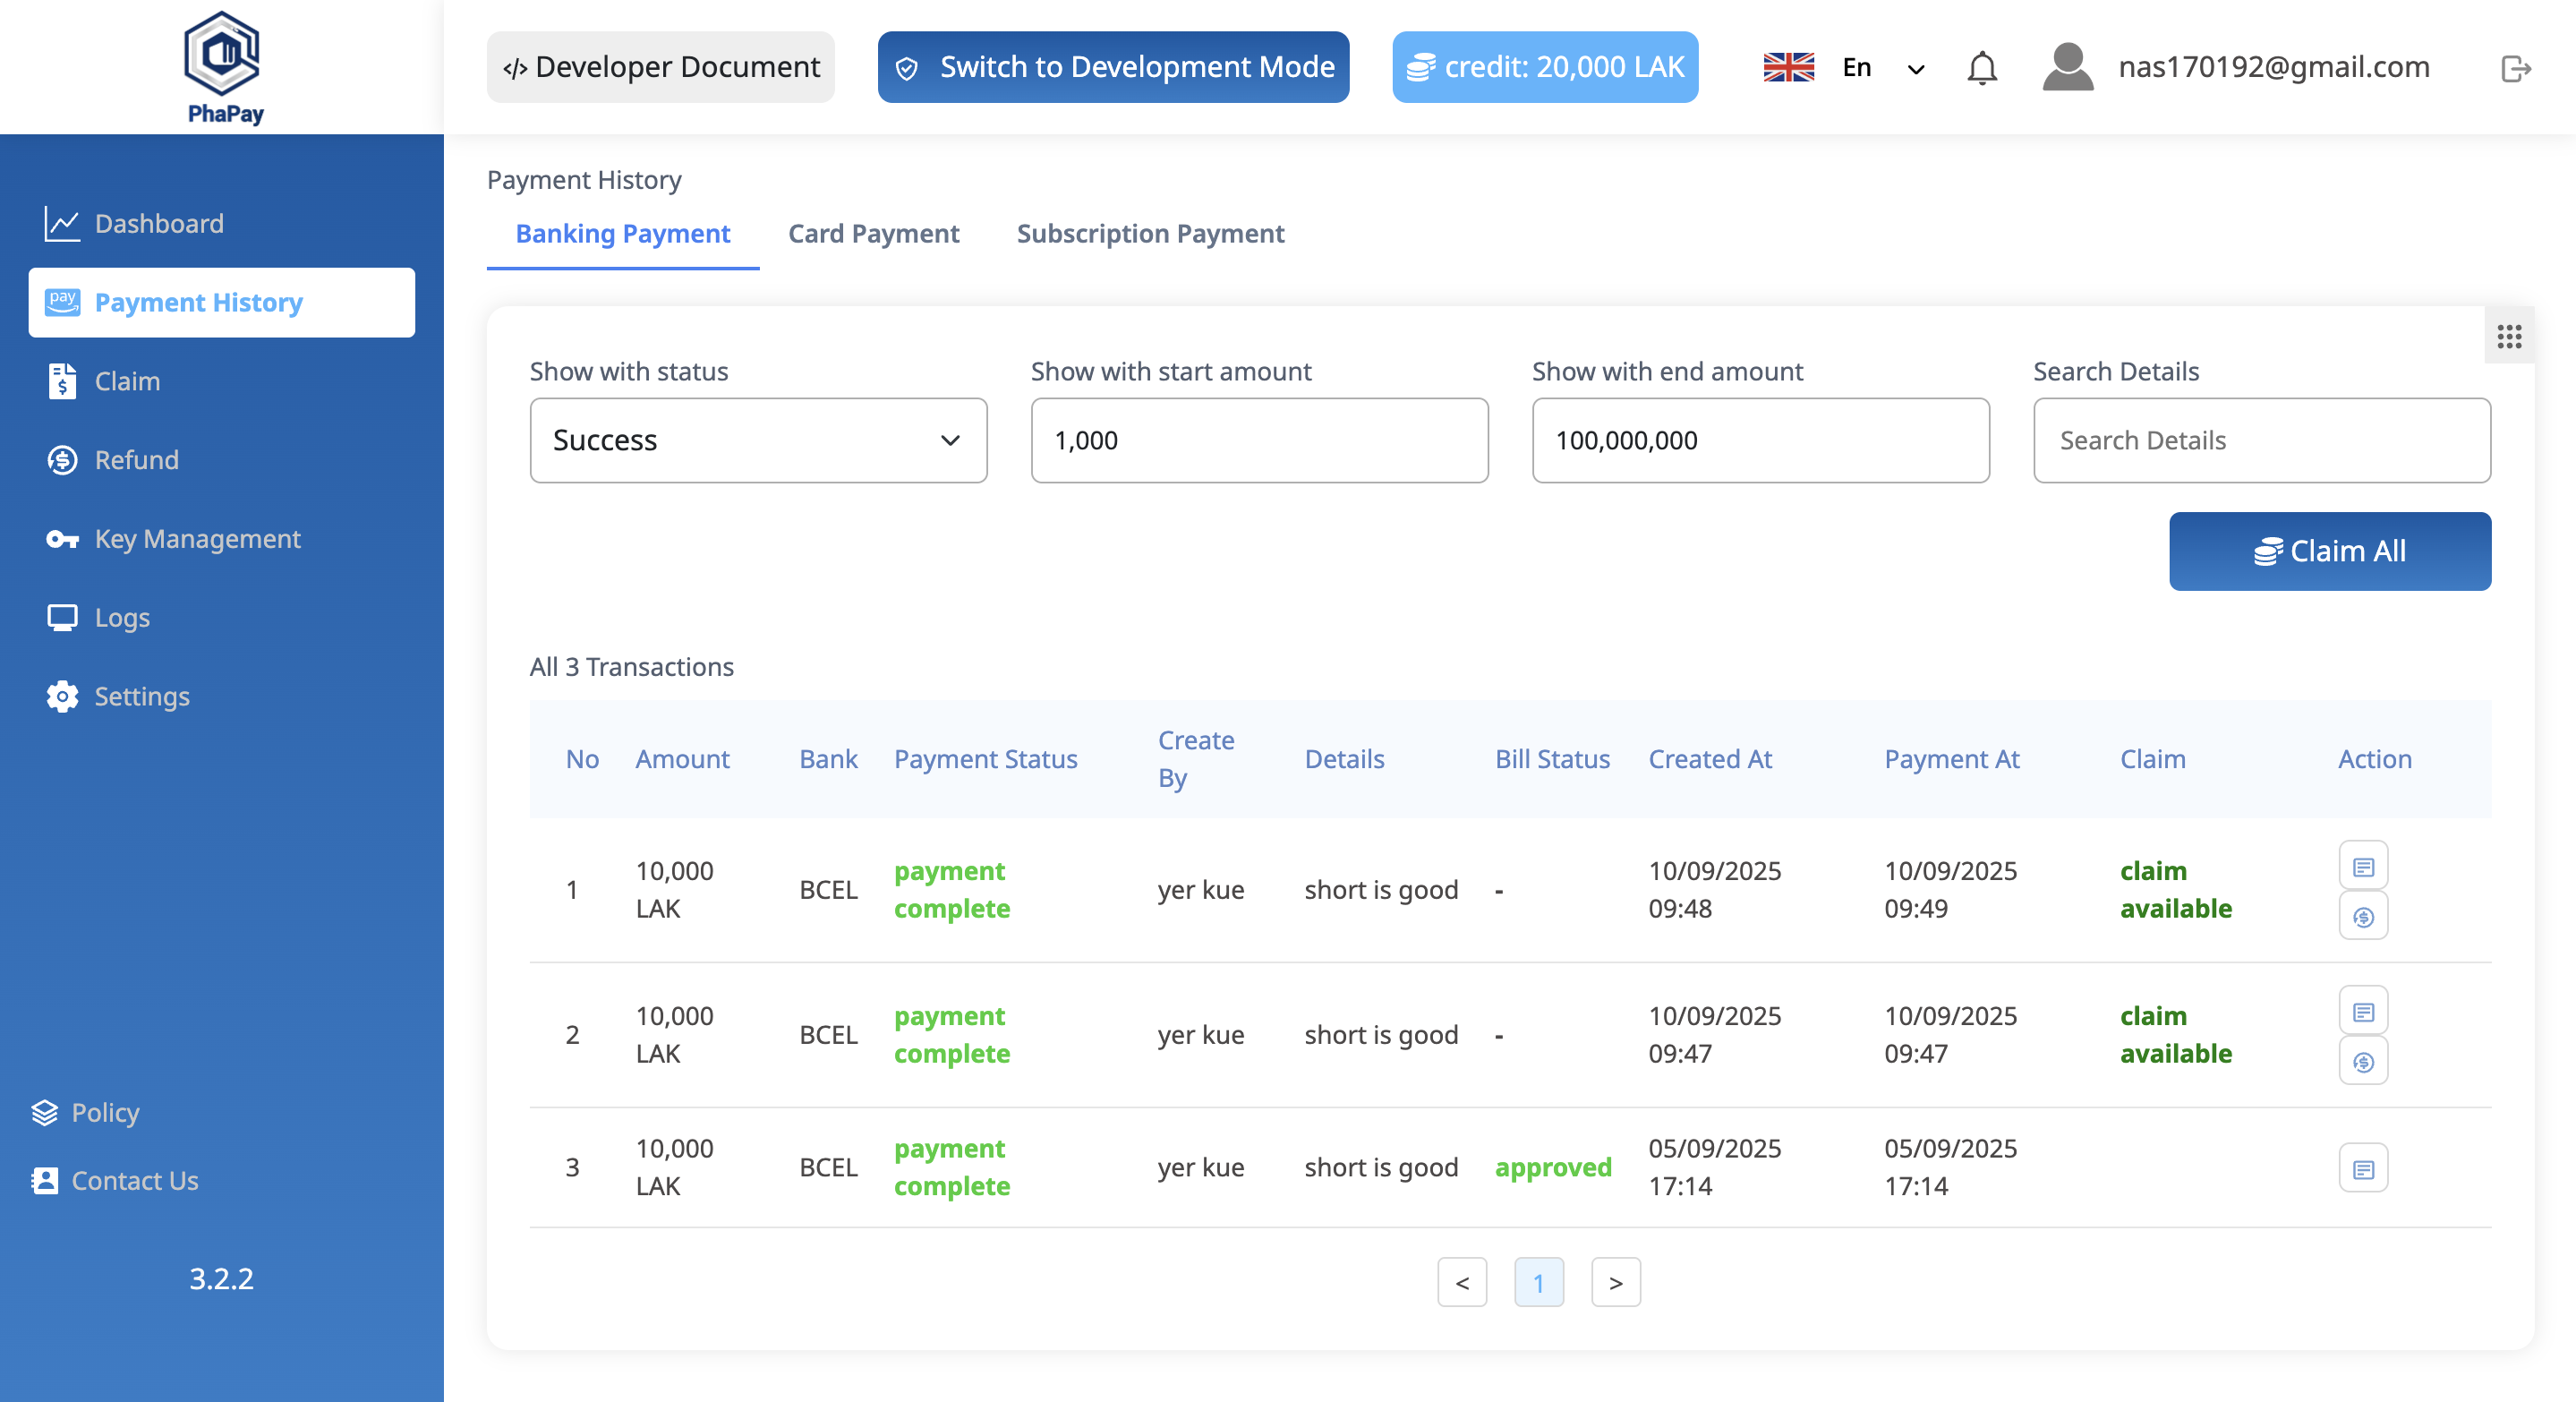Go to next page arrow
This screenshot has height=1402, width=2576.
[x=1615, y=1282]
